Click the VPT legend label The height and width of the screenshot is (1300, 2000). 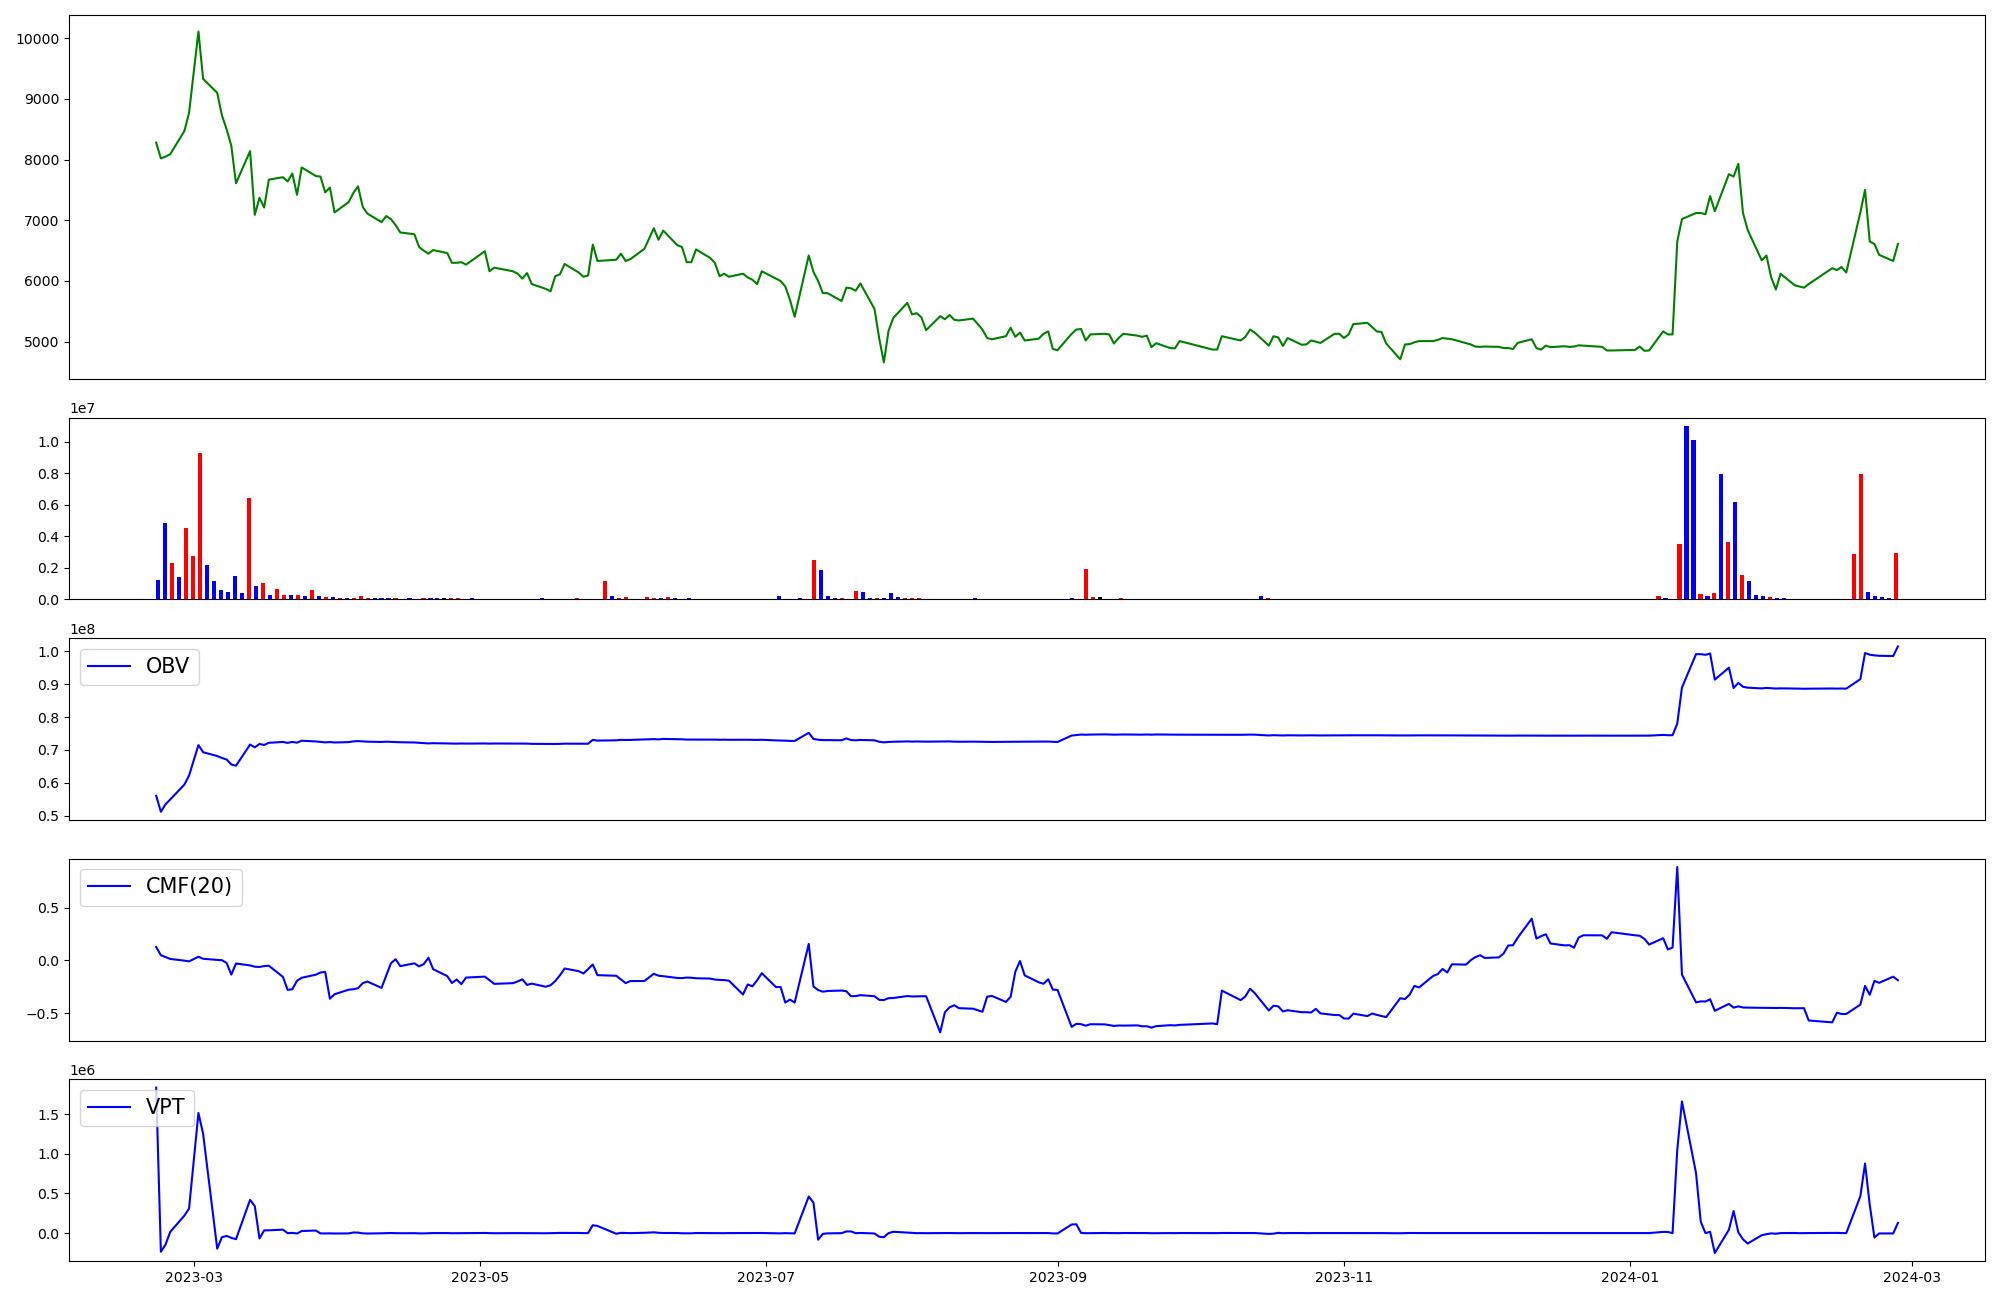click(x=165, y=1107)
